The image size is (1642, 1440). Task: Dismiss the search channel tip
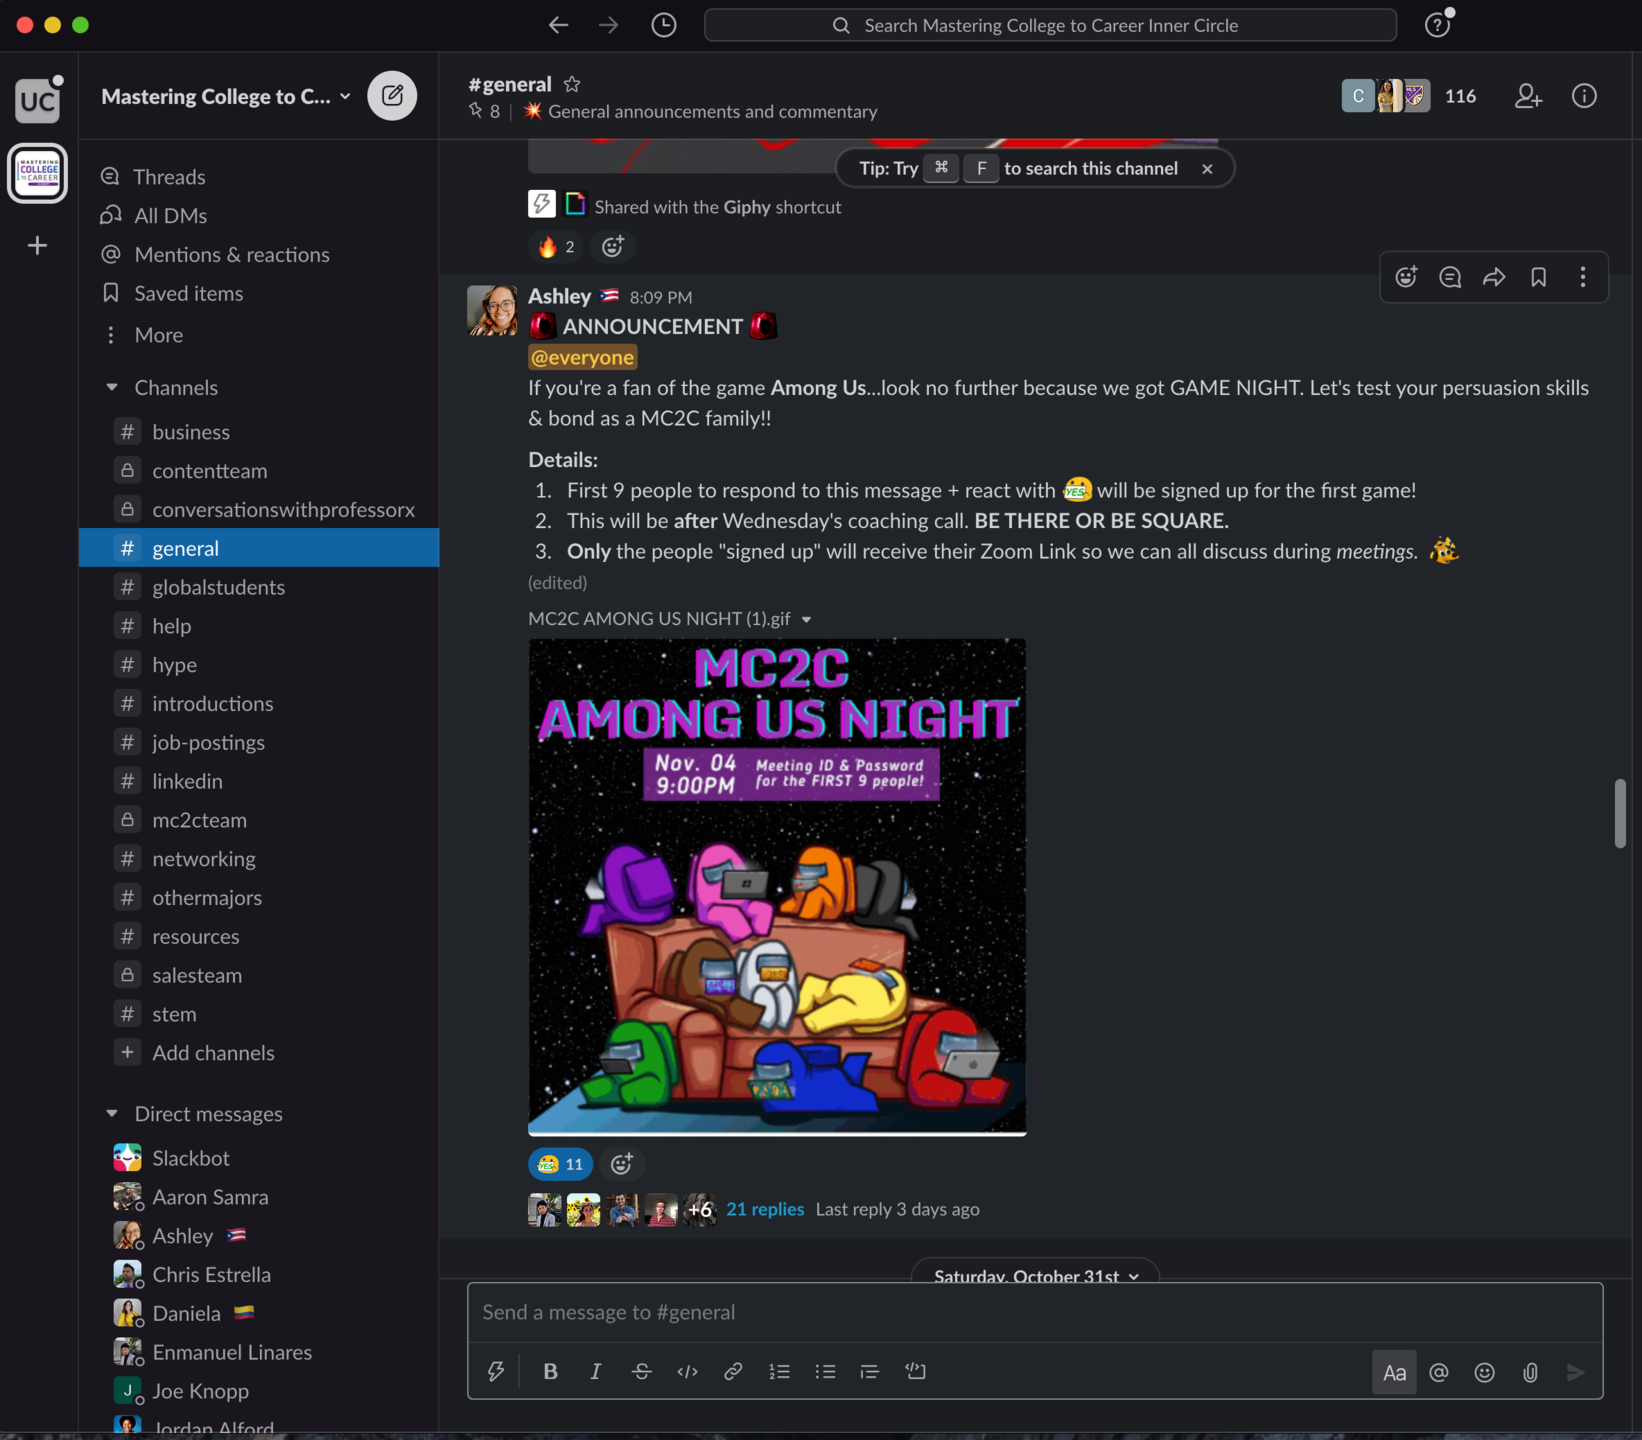point(1207,168)
